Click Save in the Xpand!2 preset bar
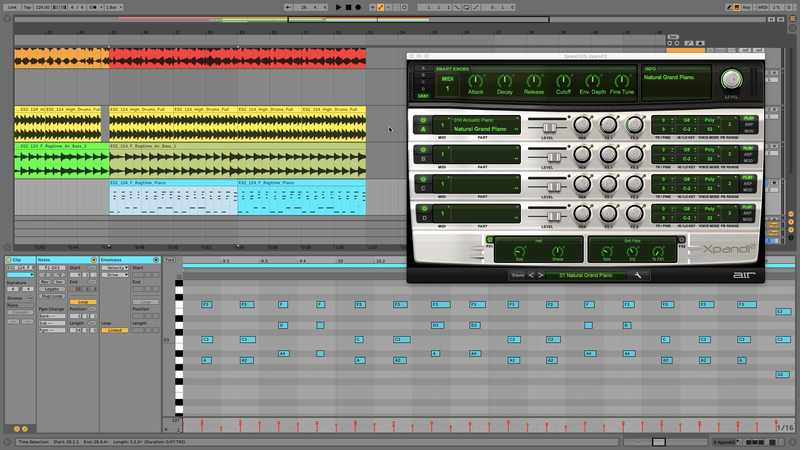800x450 pixels. (518, 275)
